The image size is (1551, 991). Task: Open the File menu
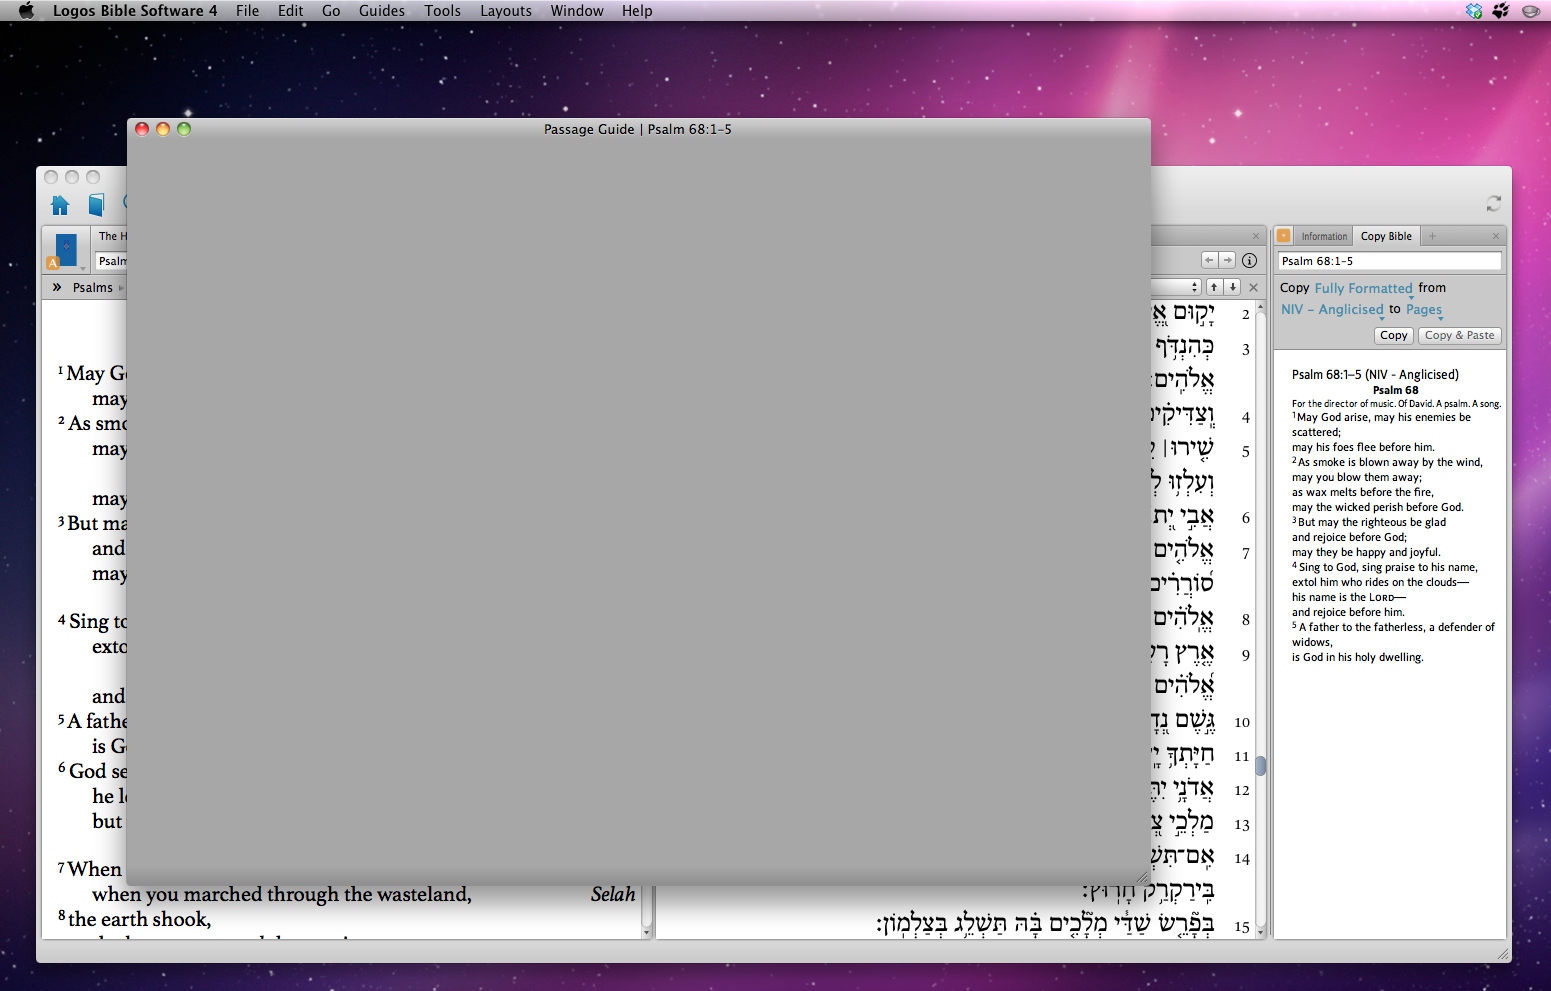tap(247, 11)
